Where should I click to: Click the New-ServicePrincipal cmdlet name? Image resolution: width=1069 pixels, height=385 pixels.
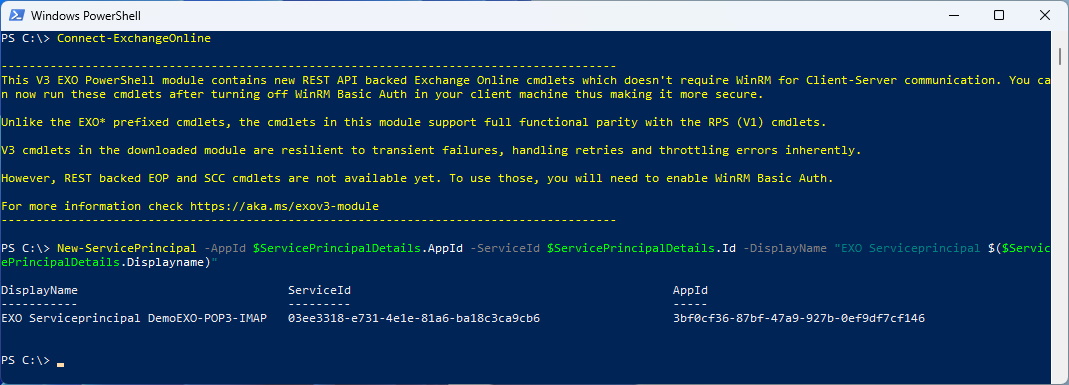127,248
